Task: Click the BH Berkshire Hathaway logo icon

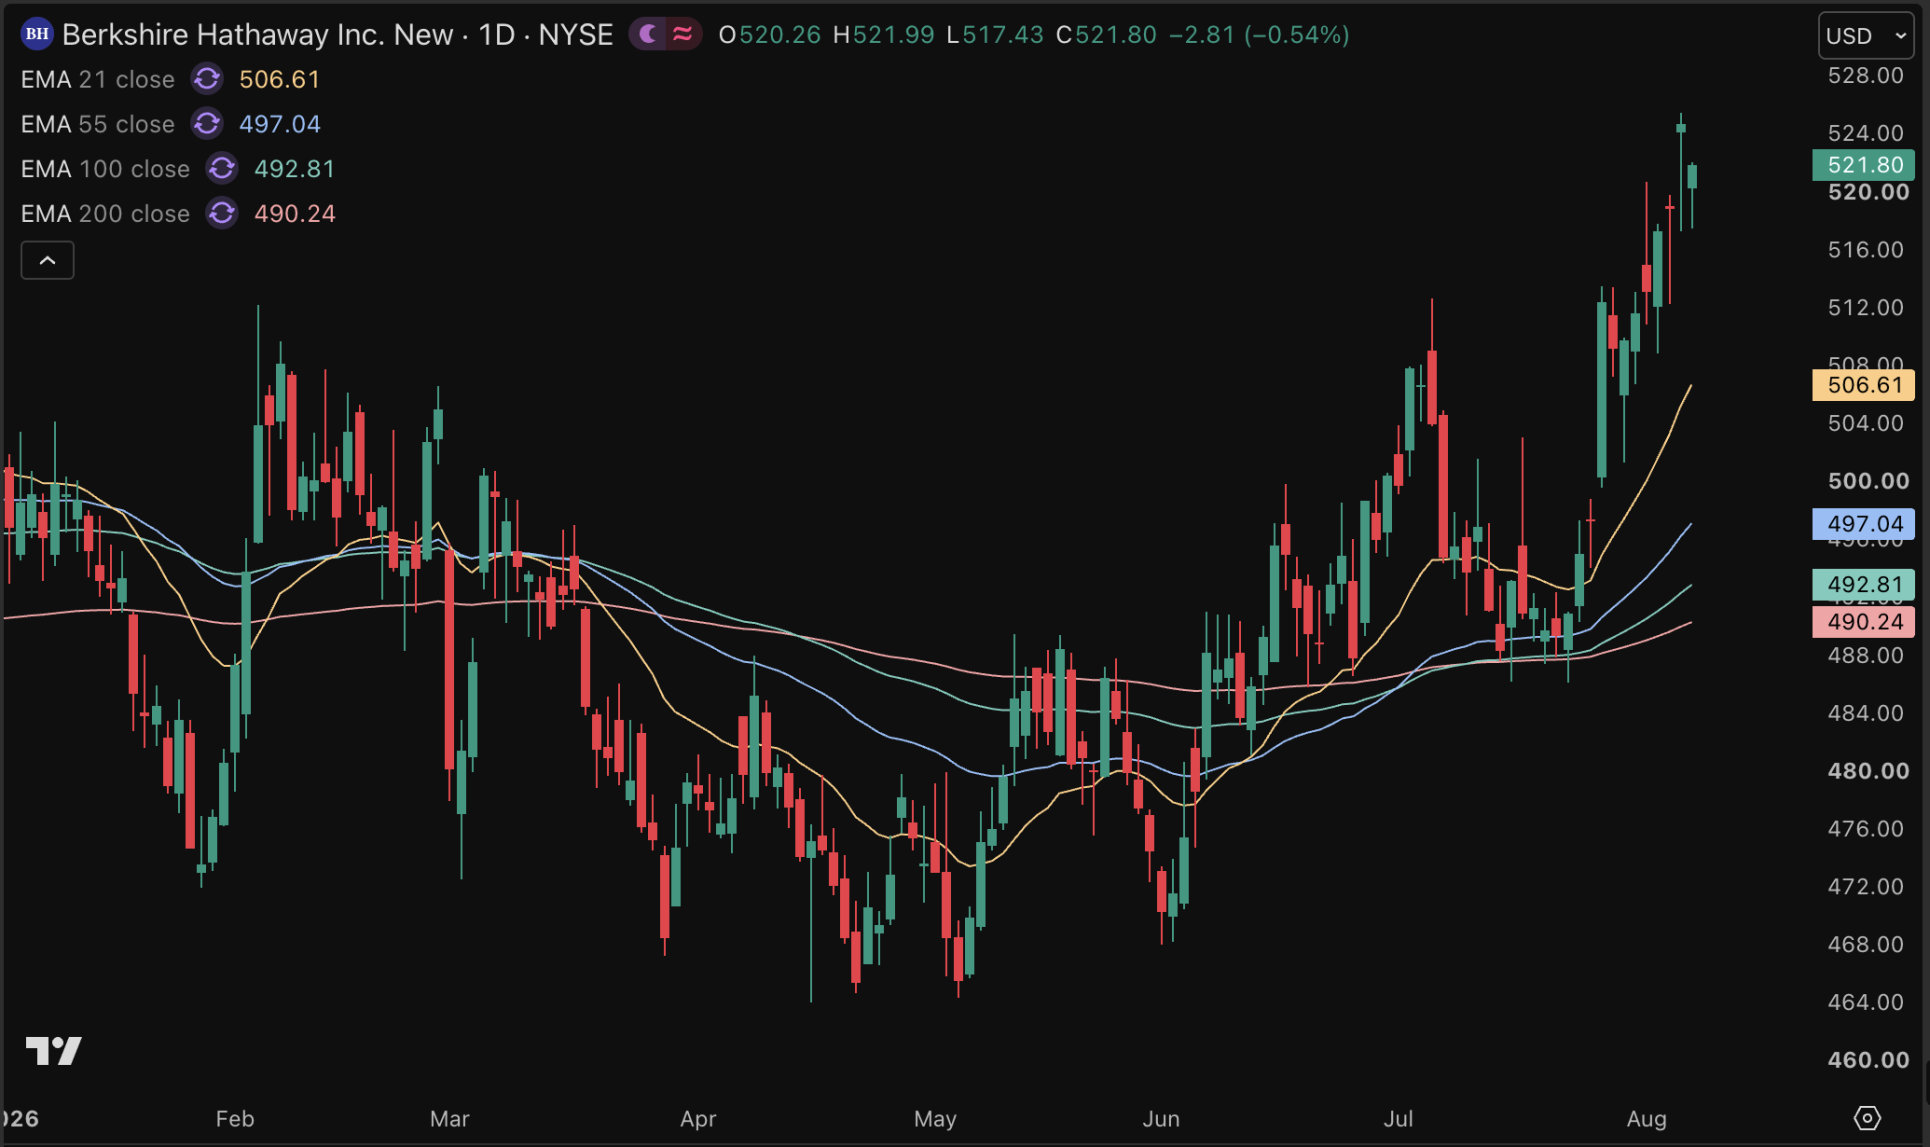Action: pyautogui.click(x=37, y=34)
